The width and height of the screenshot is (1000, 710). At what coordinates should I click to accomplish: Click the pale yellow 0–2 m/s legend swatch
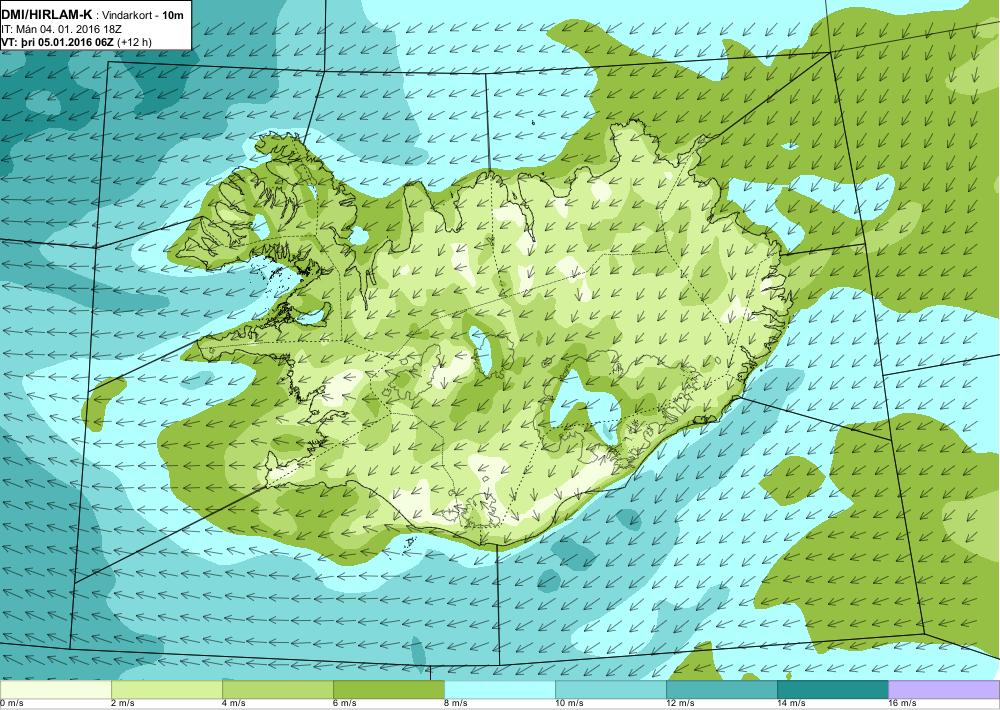55,689
